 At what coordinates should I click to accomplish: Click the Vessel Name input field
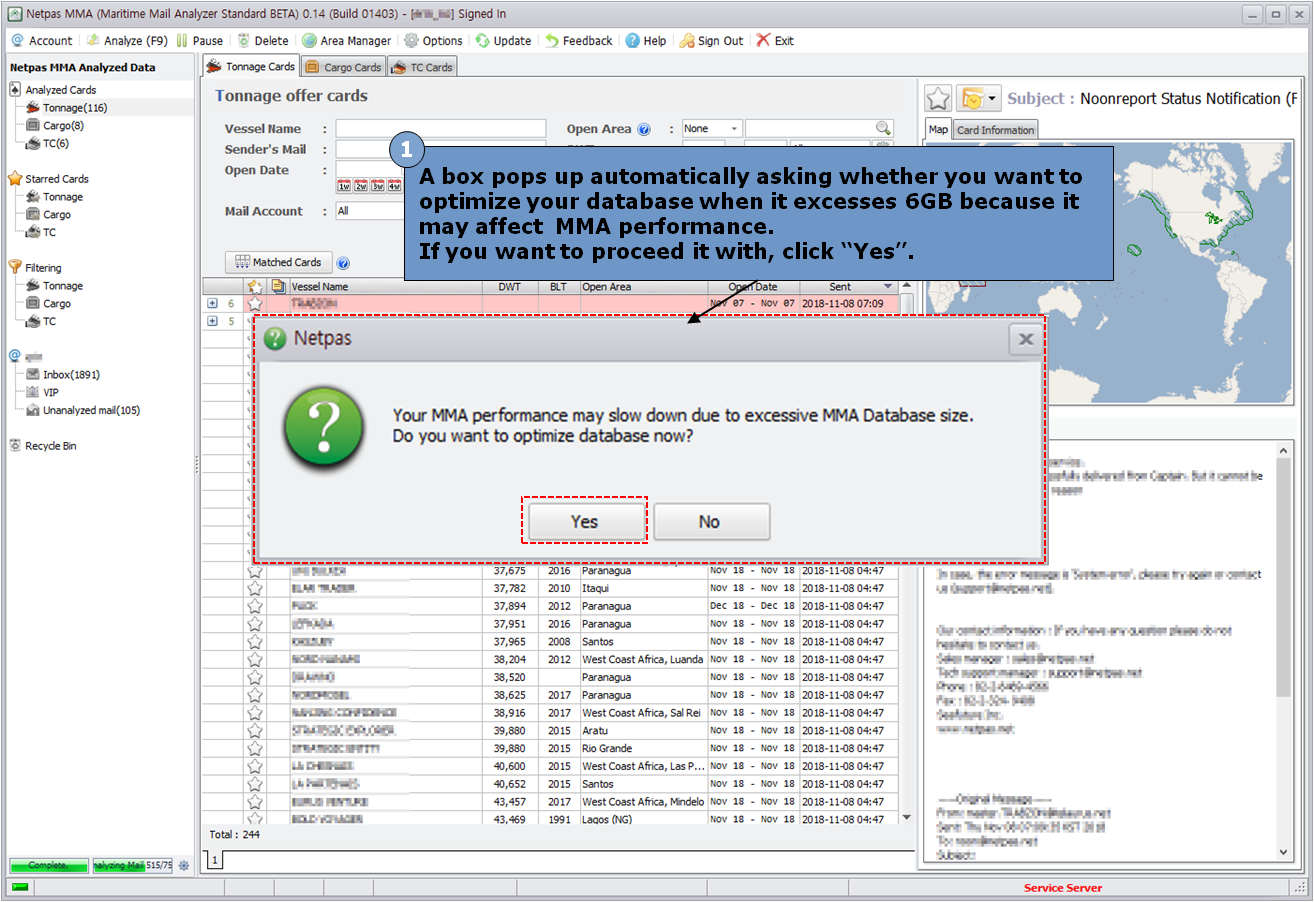click(x=441, y=129)
